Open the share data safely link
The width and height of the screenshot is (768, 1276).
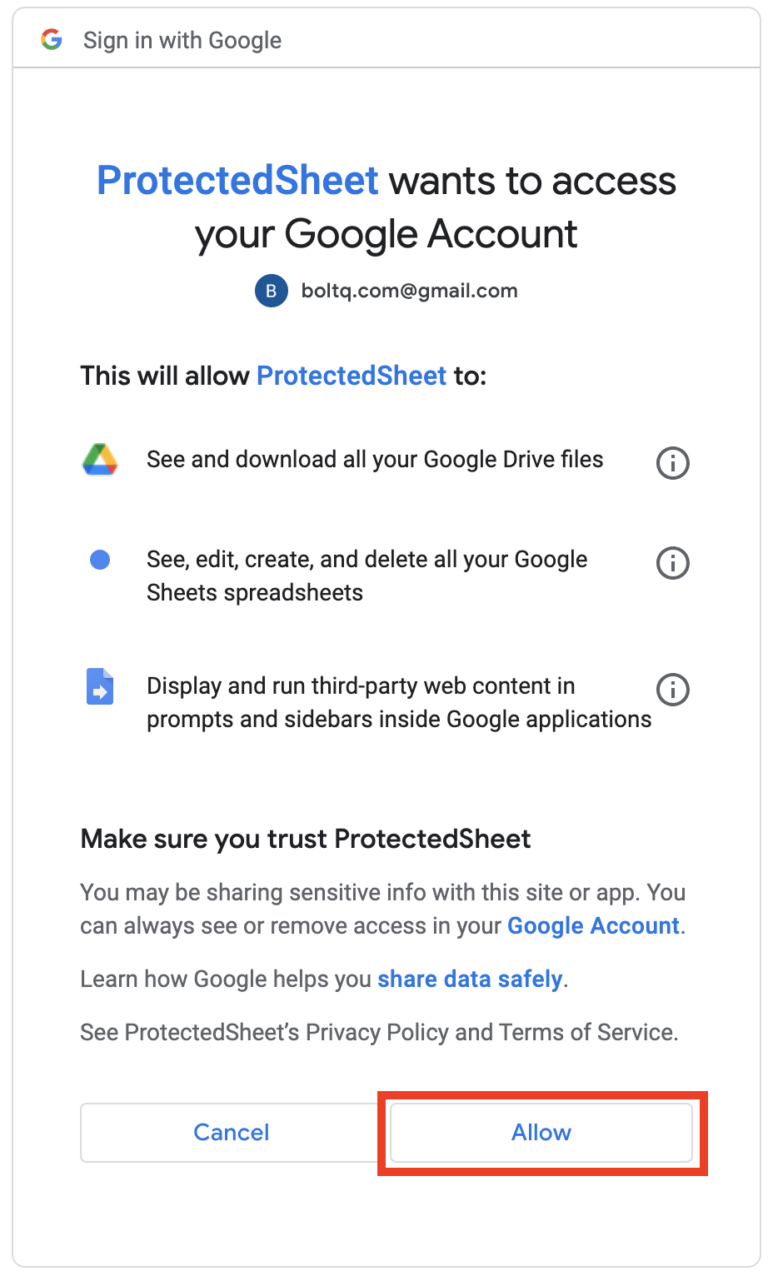click(x=470, y=978)
